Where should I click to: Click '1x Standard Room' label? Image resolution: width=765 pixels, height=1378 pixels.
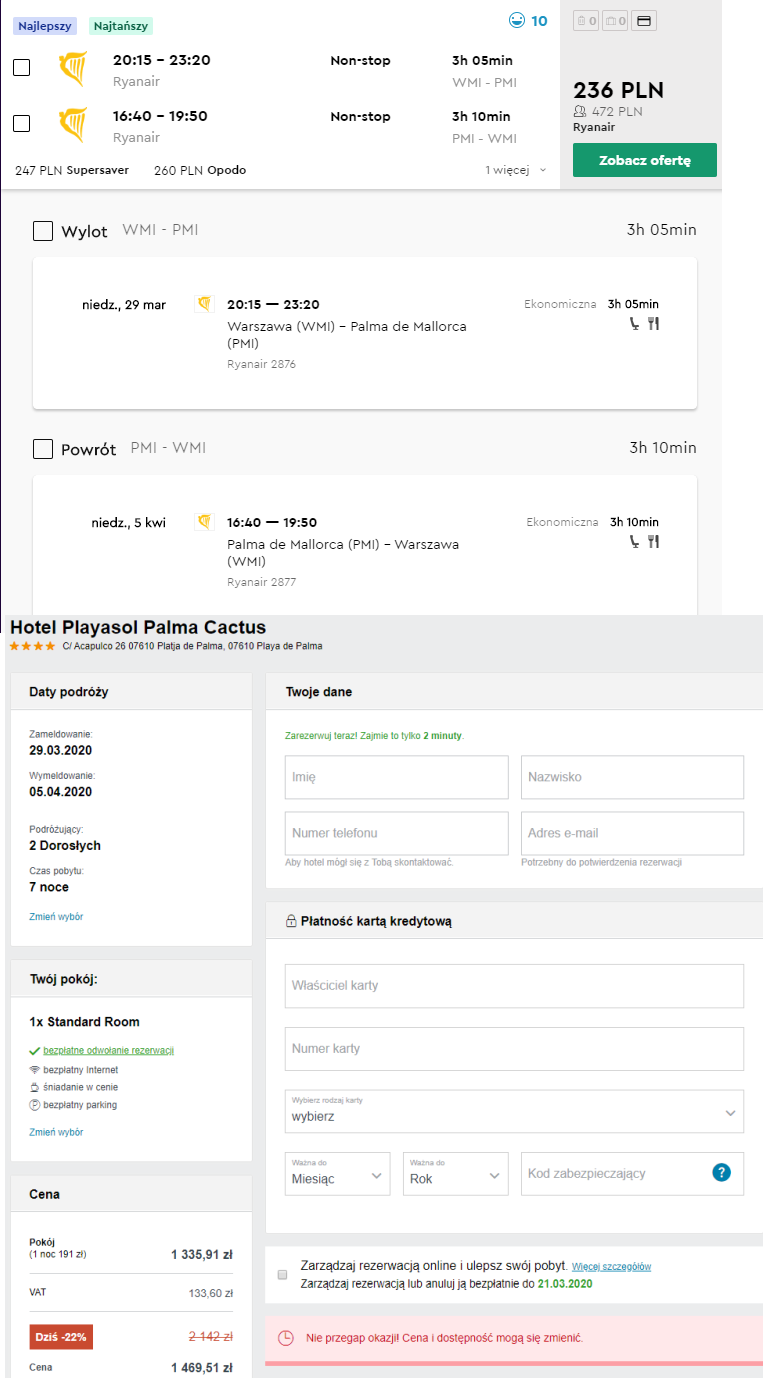pos(85,1022)
